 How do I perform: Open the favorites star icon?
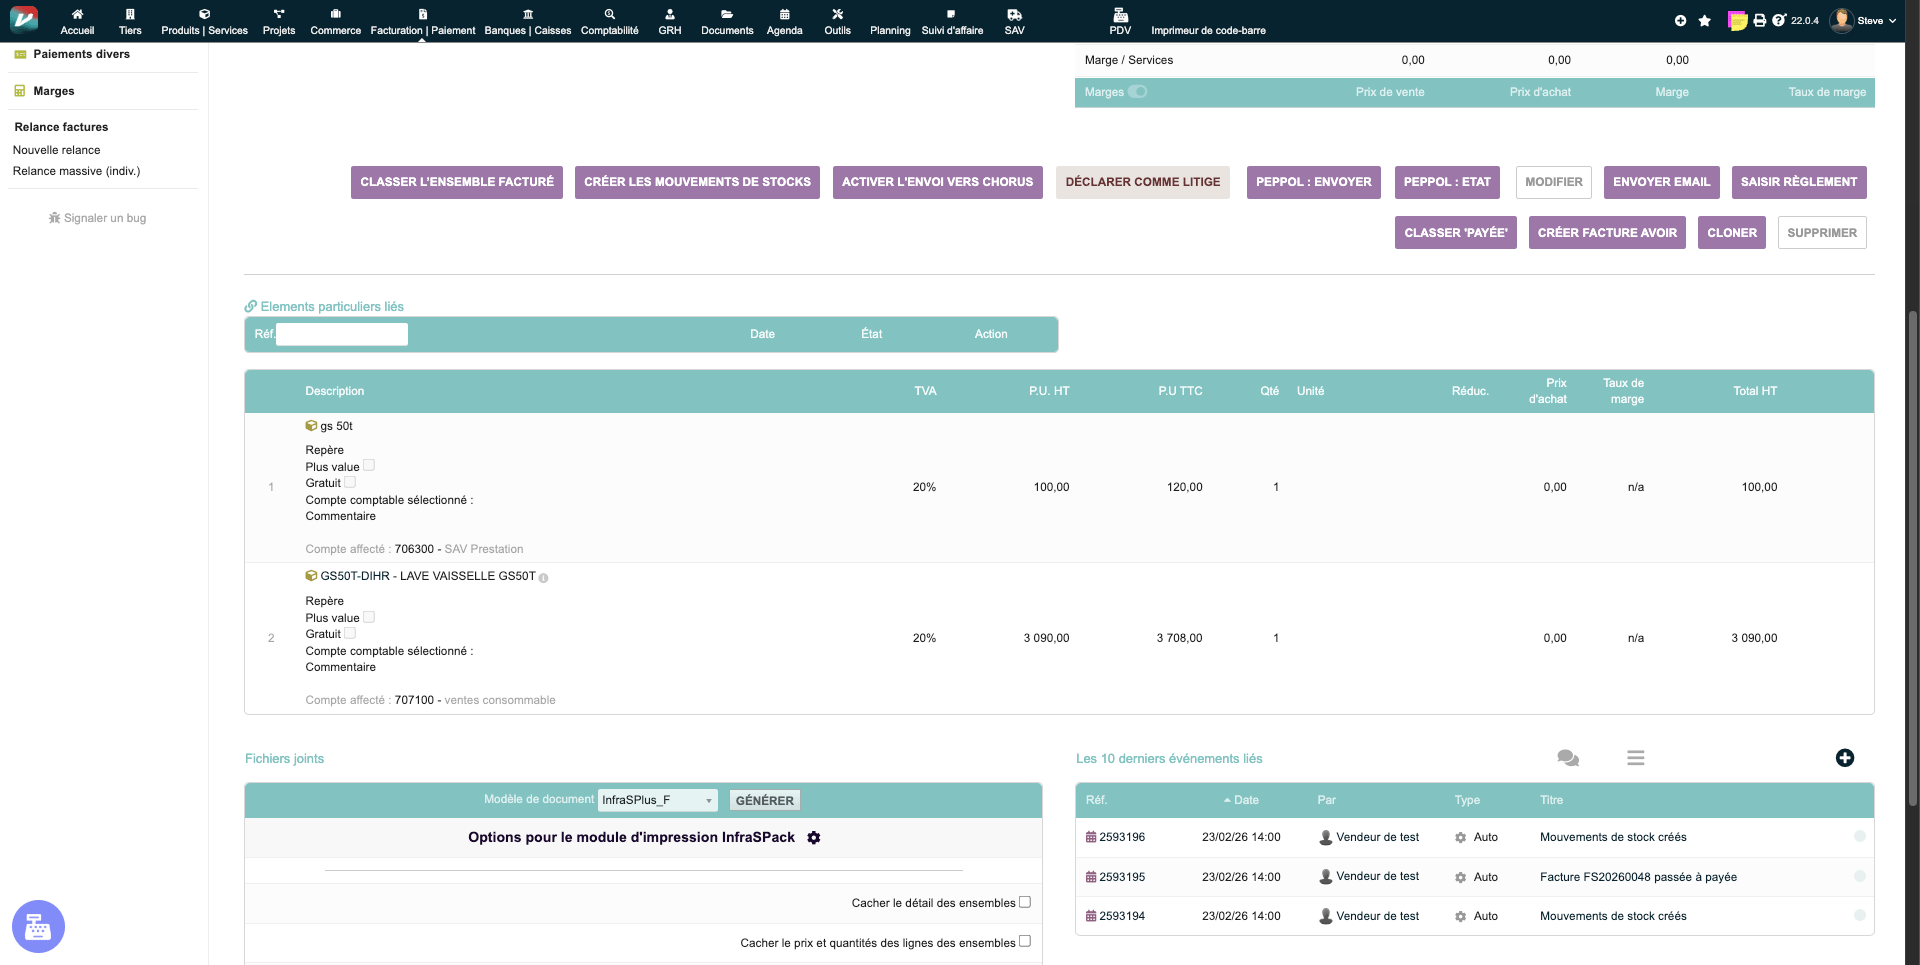1705,21
